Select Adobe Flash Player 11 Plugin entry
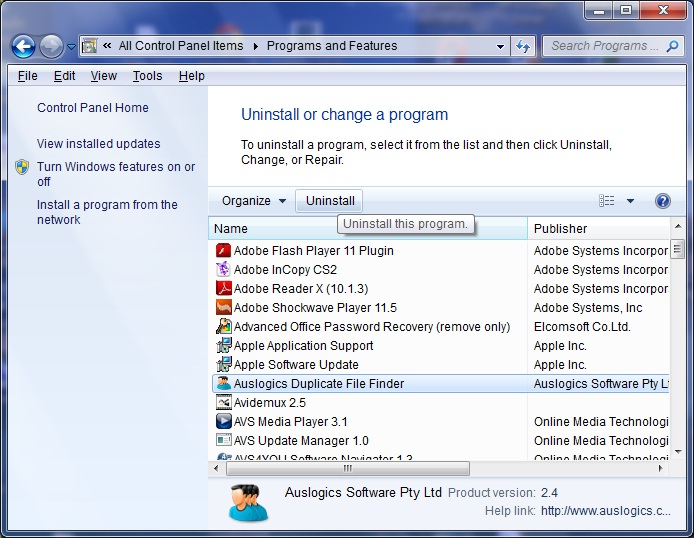 click(x=313, y=251)
